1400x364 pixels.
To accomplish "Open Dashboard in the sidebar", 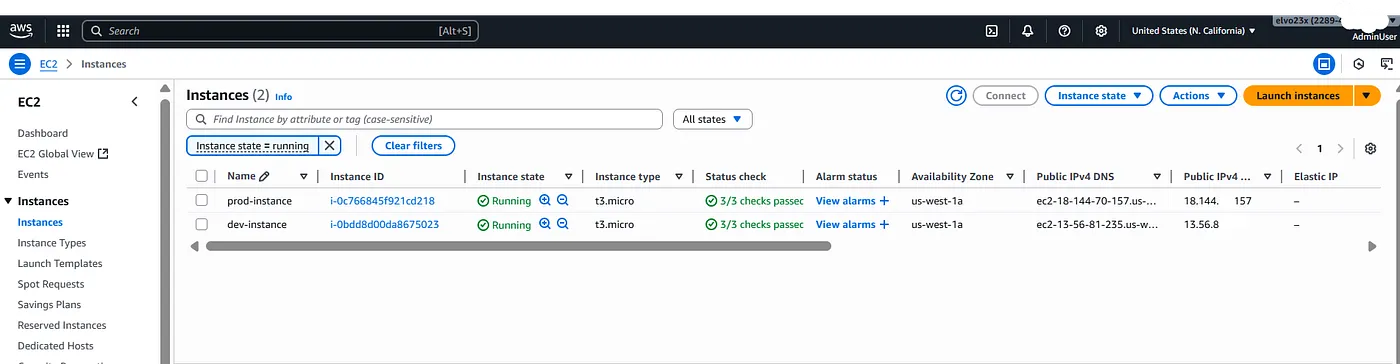I will coord(43,133).
